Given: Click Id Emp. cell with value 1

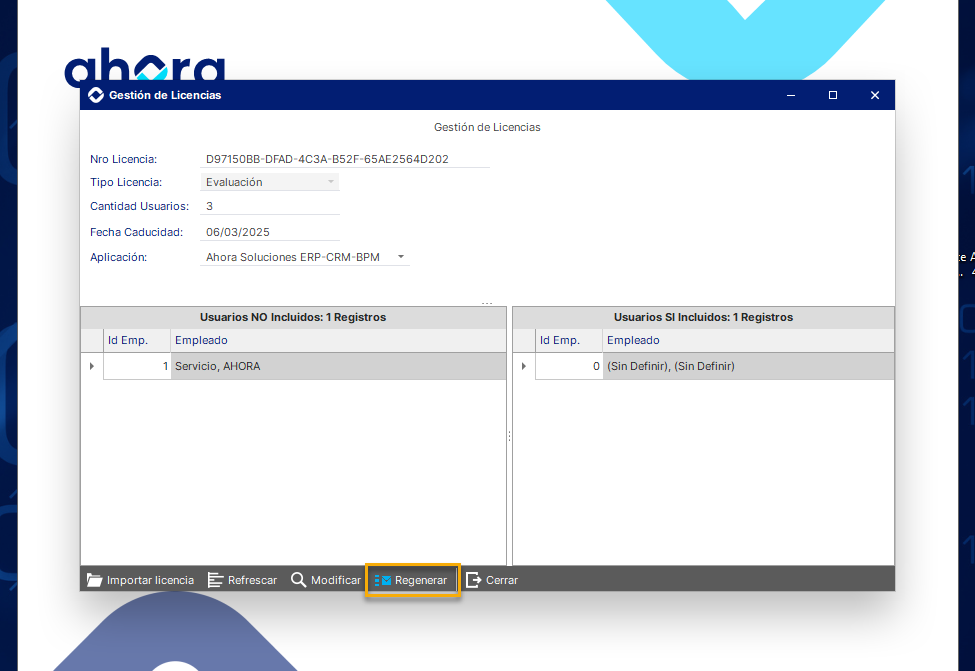Looking at the screenshot, I should [x=137, y=366].
